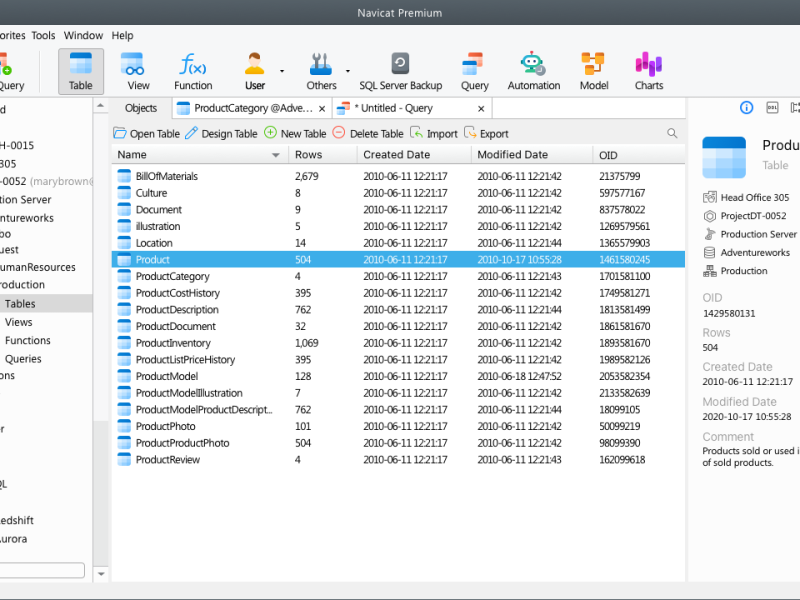
Task: Show the object information panel icon
Action: 746,108
